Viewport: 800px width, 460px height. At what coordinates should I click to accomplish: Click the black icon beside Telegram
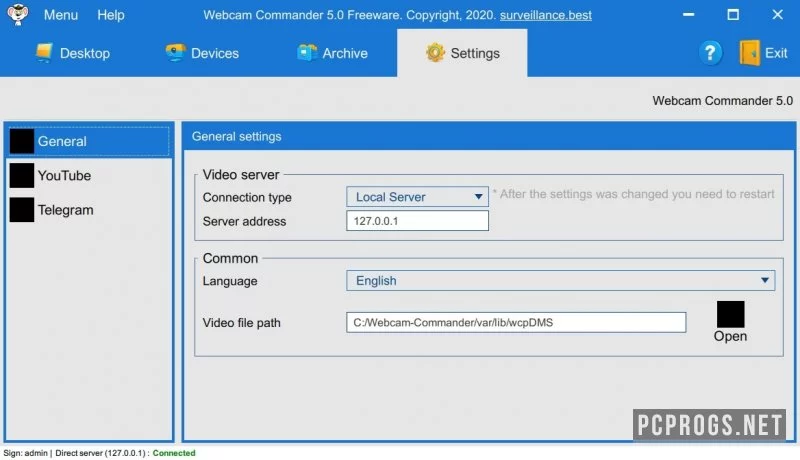(22, 210)
